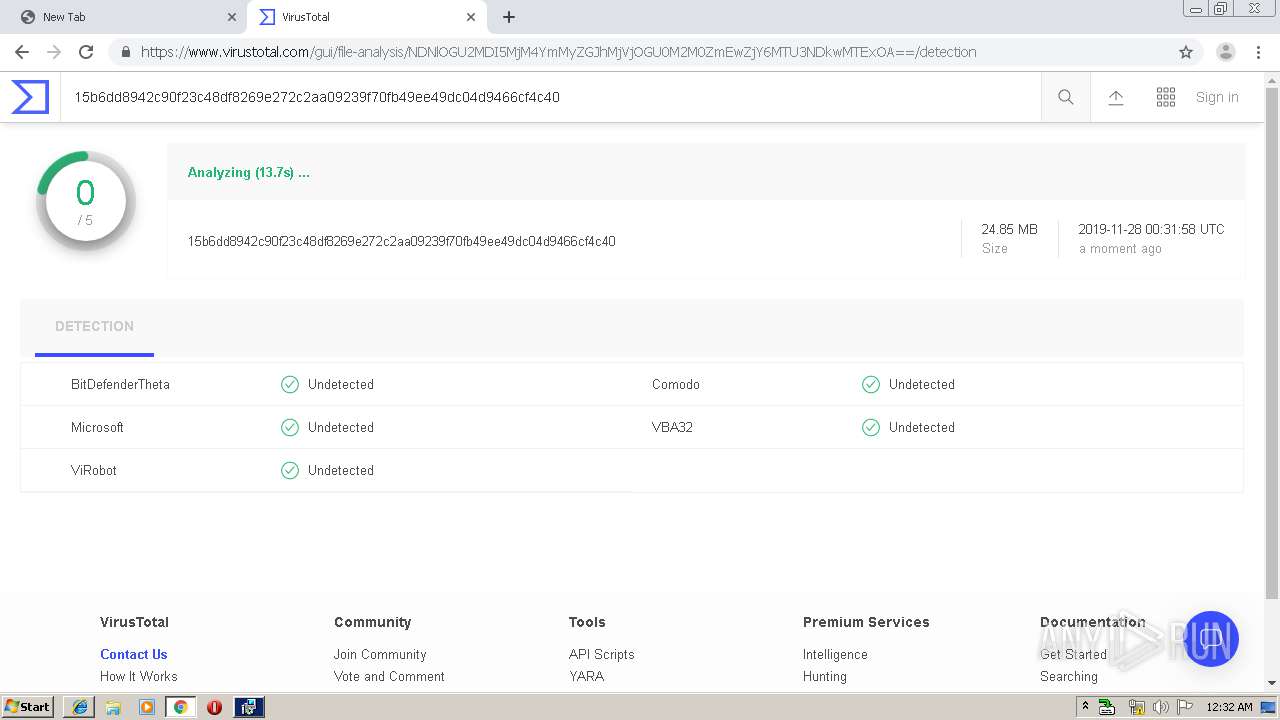Close the New Tab tab
This screenshot has height=720, width=1280.
coord(232,17)
